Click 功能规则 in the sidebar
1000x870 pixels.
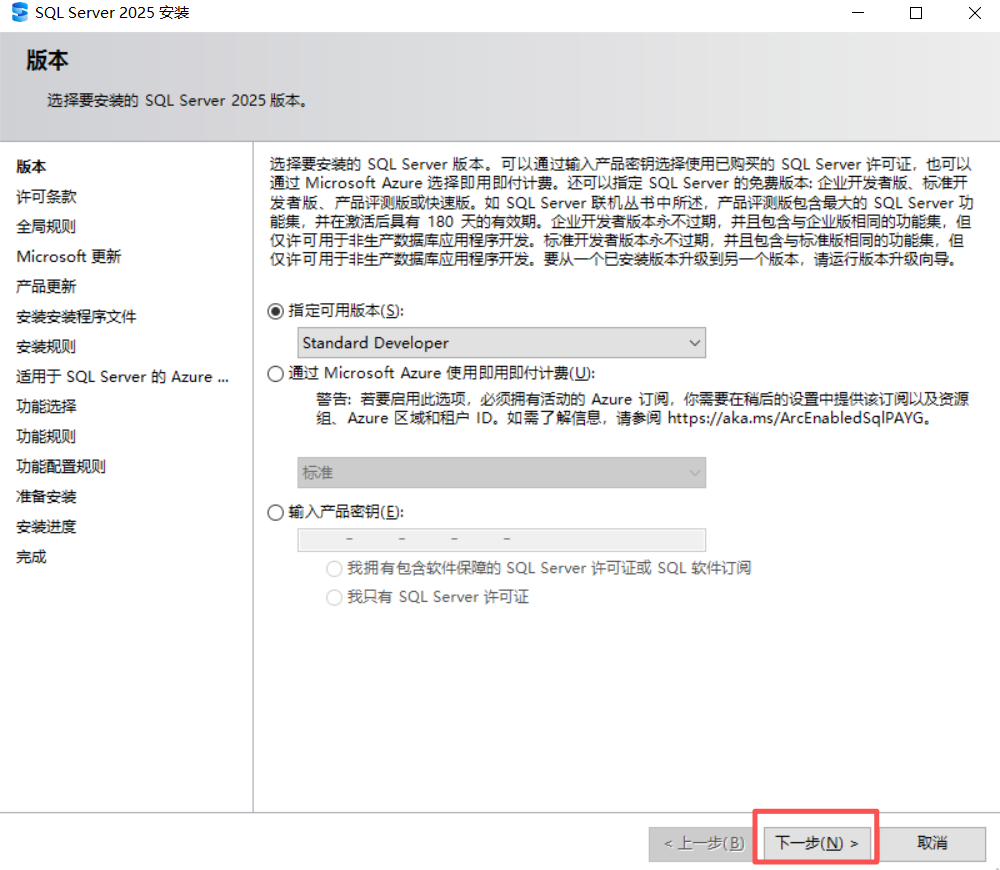[x=46, y=436]
